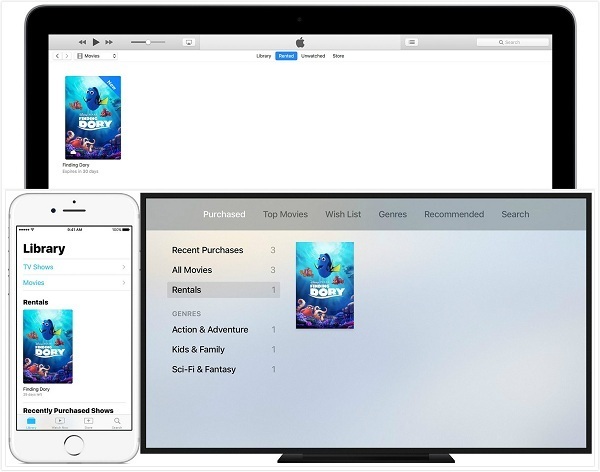
Task: Tap the Finding Dory title on iPhone
Action: click(x=36, y=389)
